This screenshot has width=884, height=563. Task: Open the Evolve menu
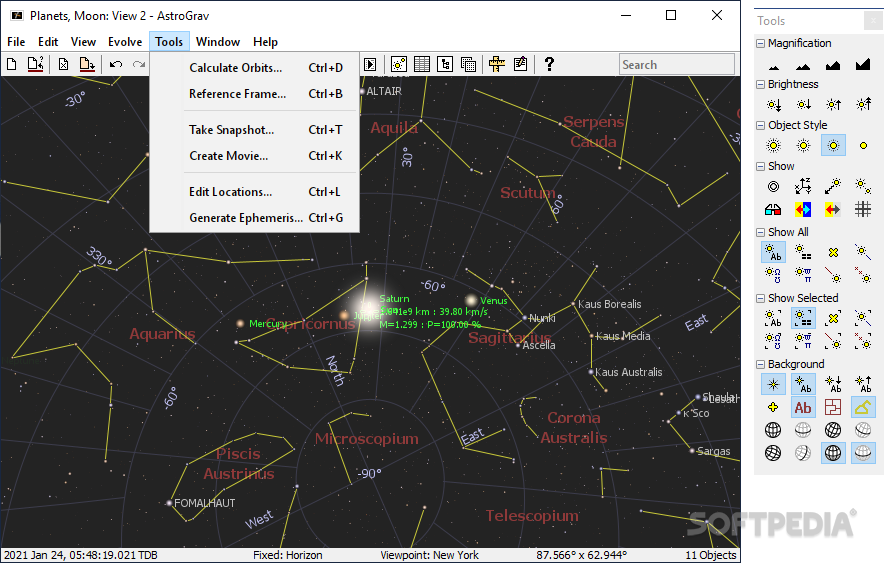pos(125,42)
